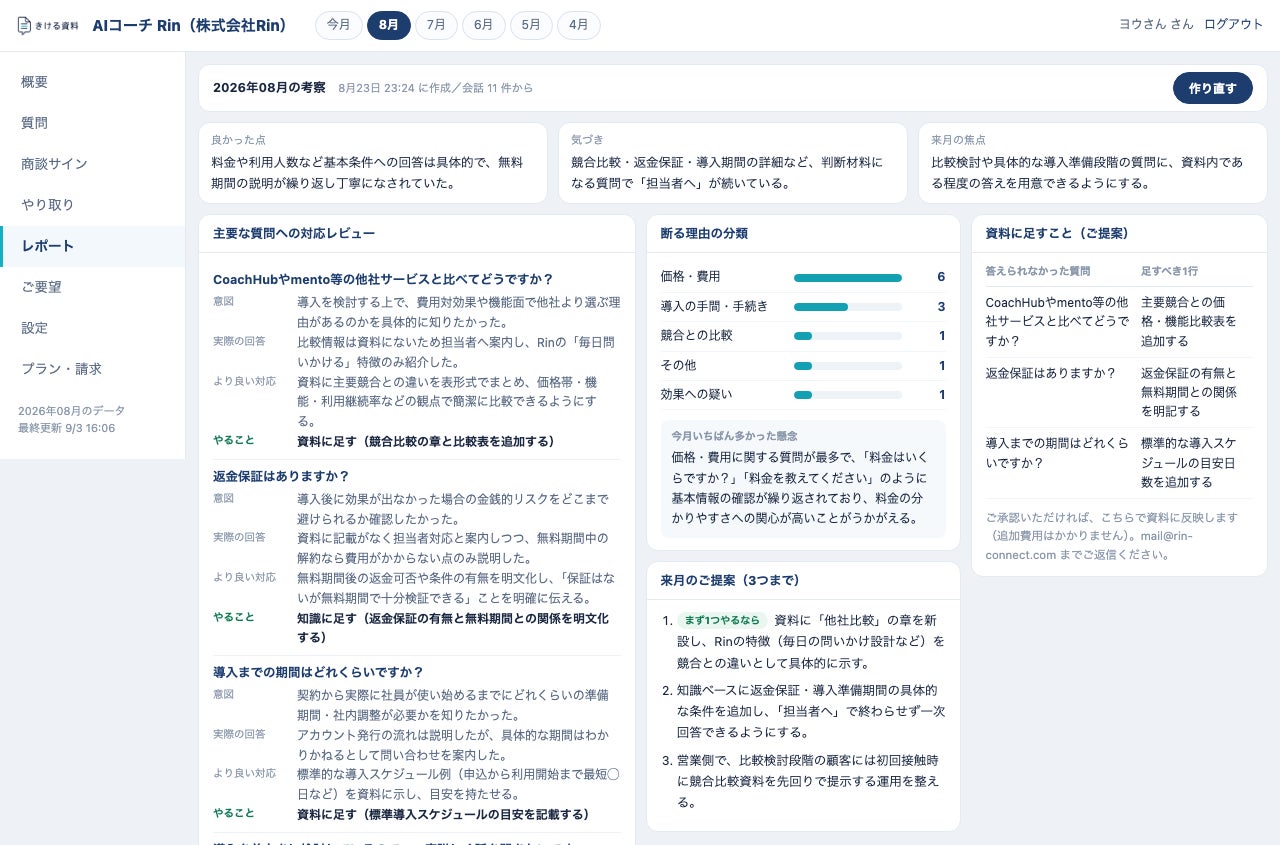This screenshot has height=845, width=1280.
Task: Click the きける資料 logo icon
Action: click(x=26, y=26)
